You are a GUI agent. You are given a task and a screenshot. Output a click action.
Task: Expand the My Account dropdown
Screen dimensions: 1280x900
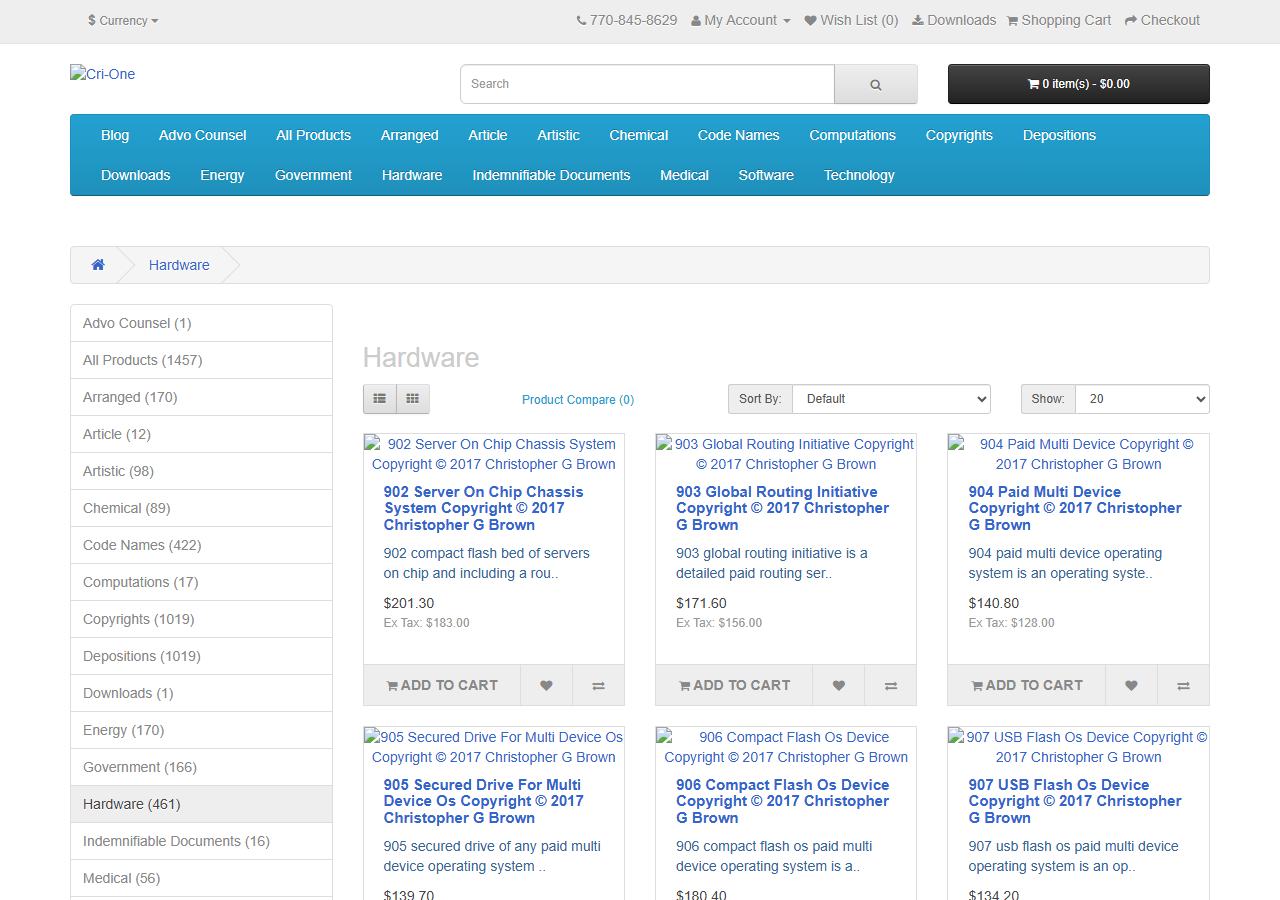(741, 20)
